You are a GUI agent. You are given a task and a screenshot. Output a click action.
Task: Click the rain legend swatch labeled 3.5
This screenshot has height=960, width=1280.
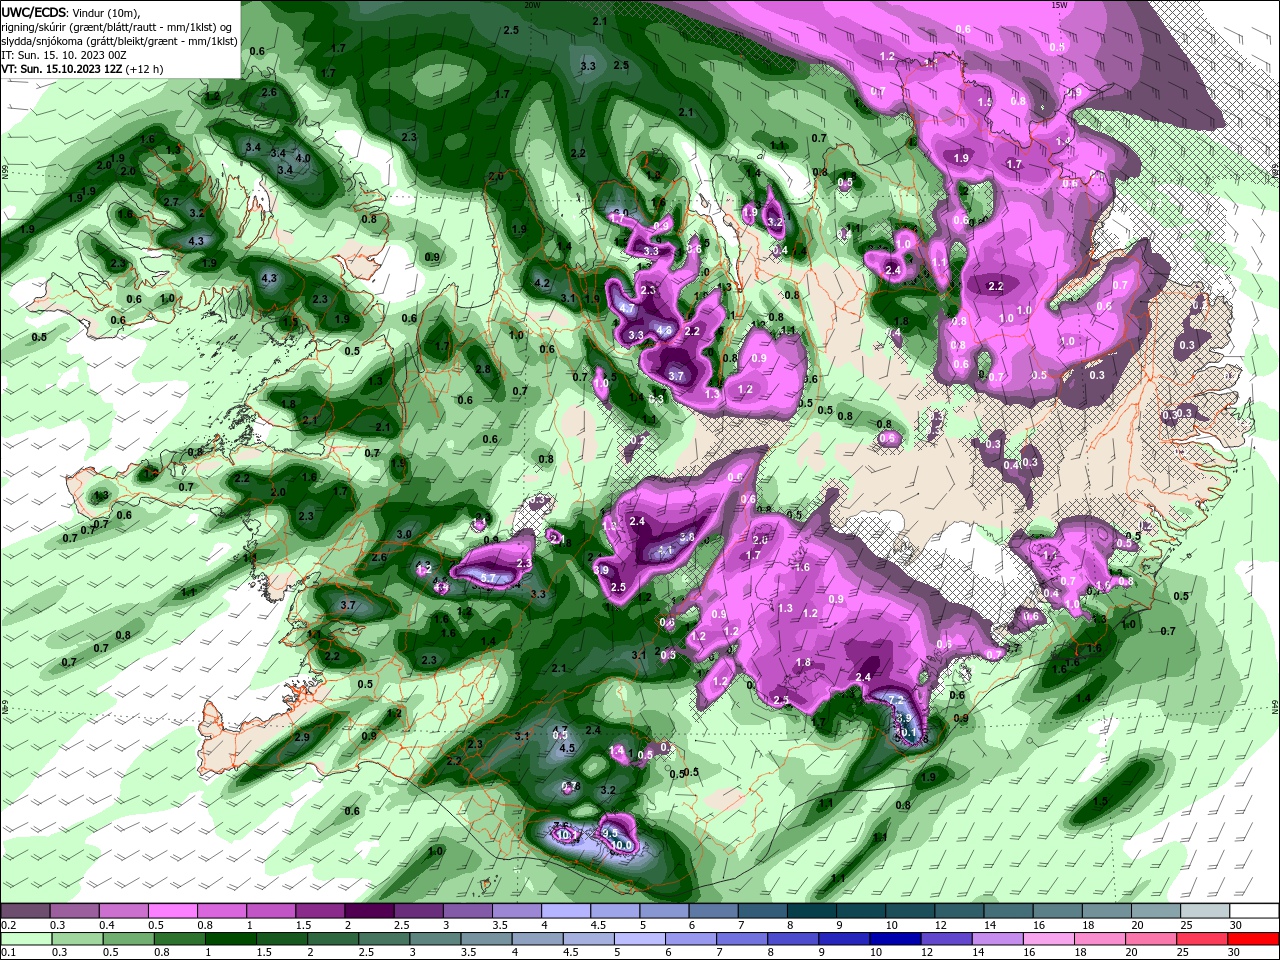[486, 939]
